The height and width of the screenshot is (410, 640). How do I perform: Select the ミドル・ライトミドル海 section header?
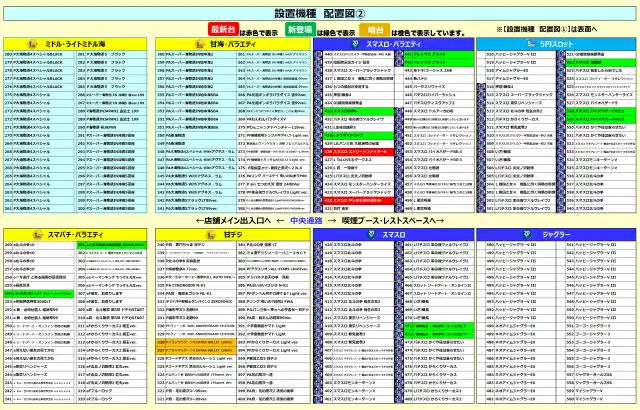tap(75, 44)
